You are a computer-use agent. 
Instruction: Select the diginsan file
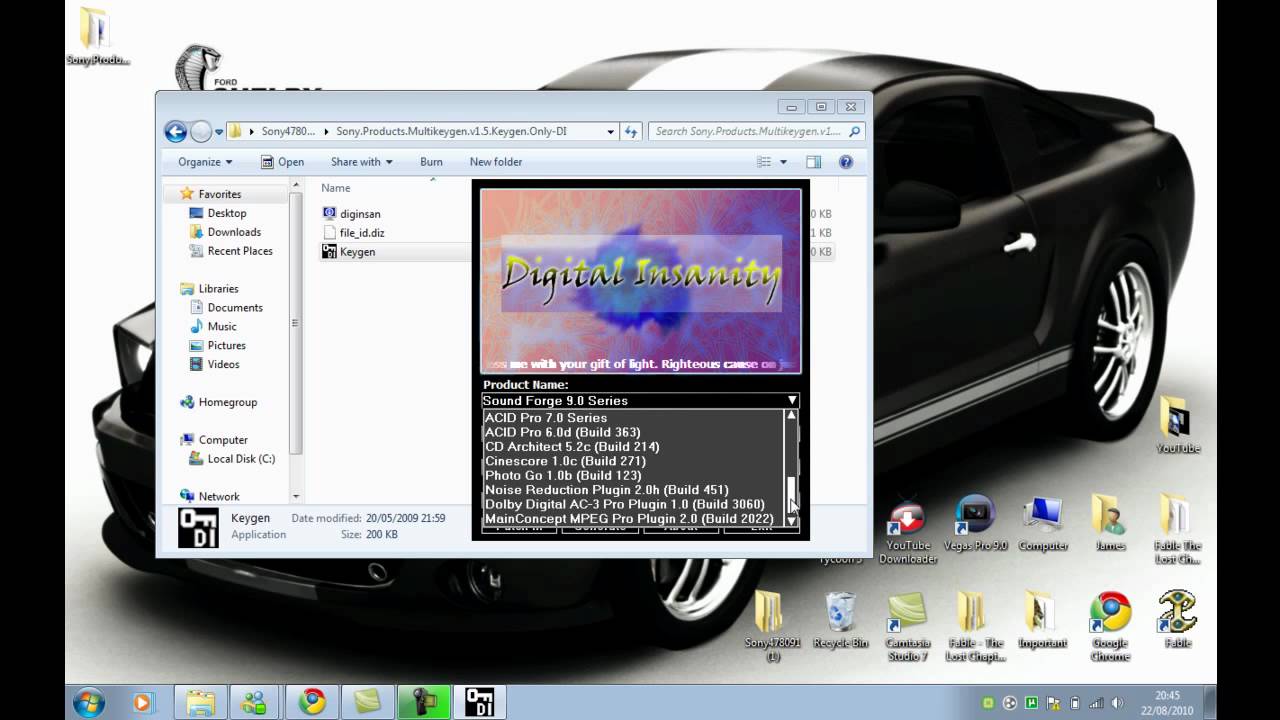click(352, 213)
